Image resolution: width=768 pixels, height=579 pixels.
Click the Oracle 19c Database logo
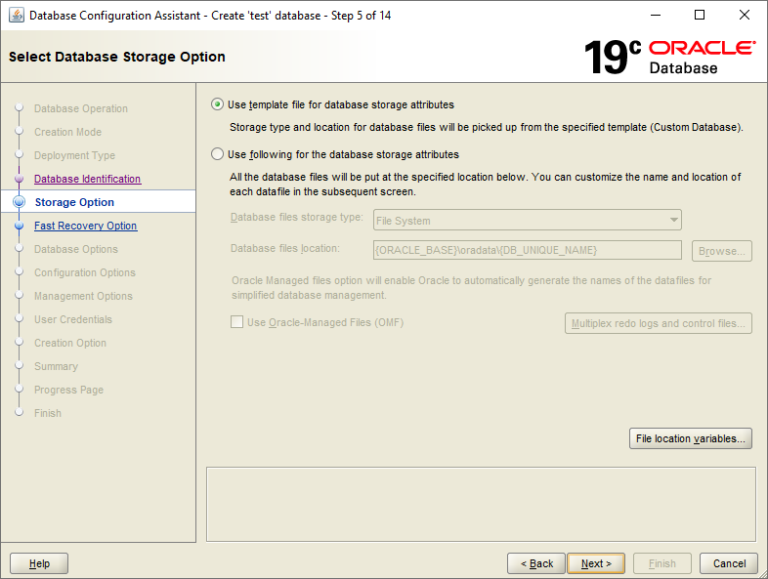pos(670,57)
